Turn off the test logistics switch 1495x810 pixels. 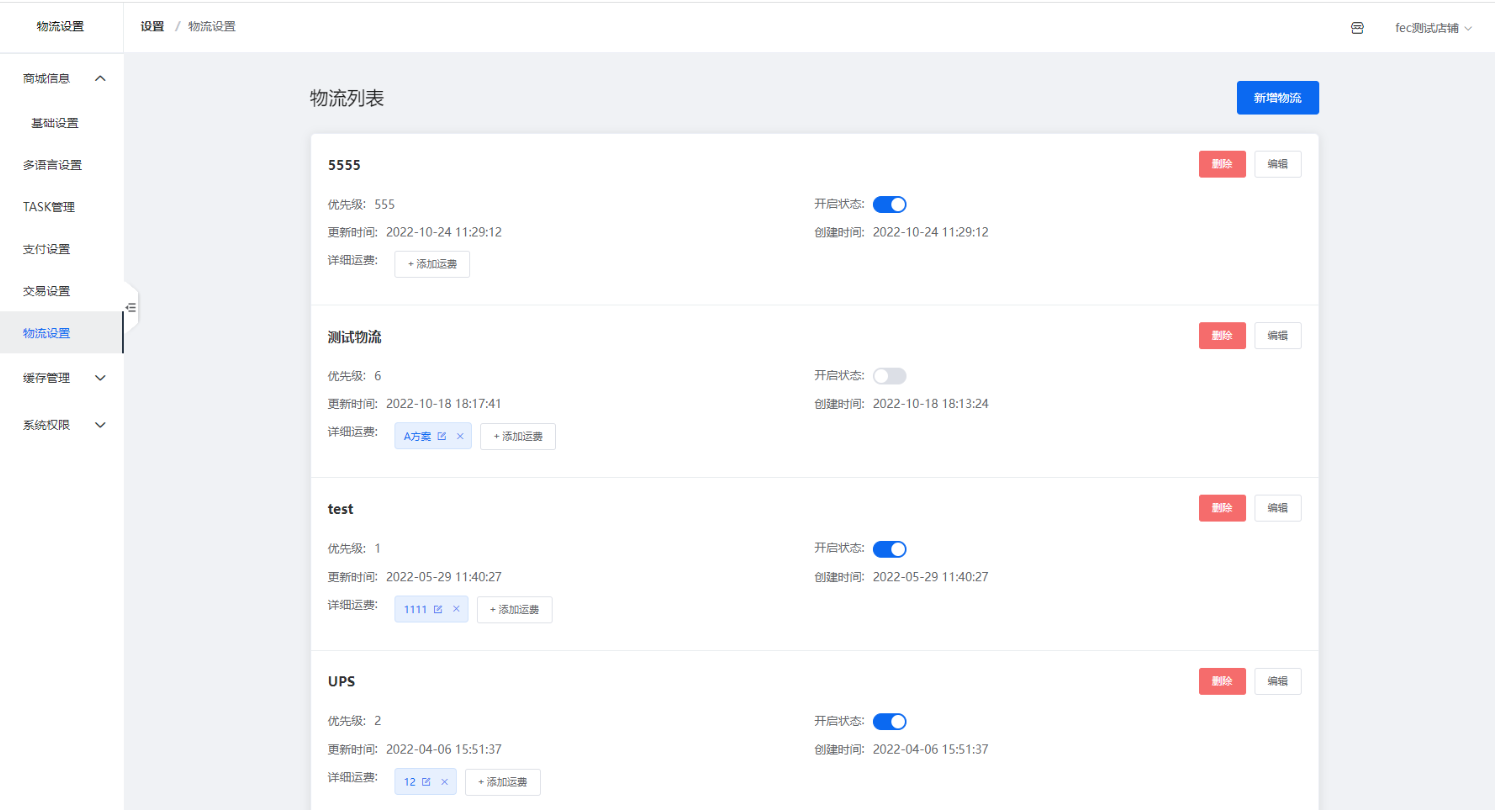(889, 549)
